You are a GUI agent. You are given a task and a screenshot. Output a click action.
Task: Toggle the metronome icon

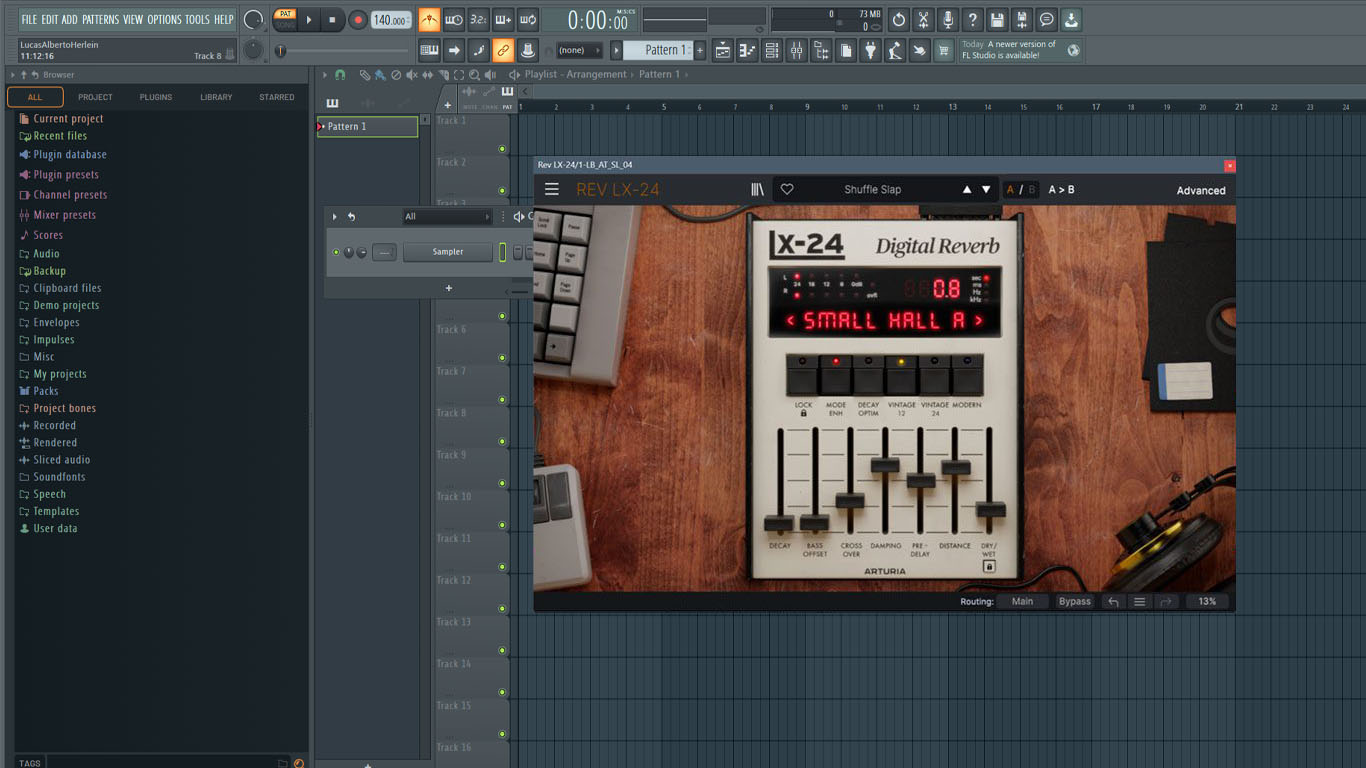pos(429,19)
